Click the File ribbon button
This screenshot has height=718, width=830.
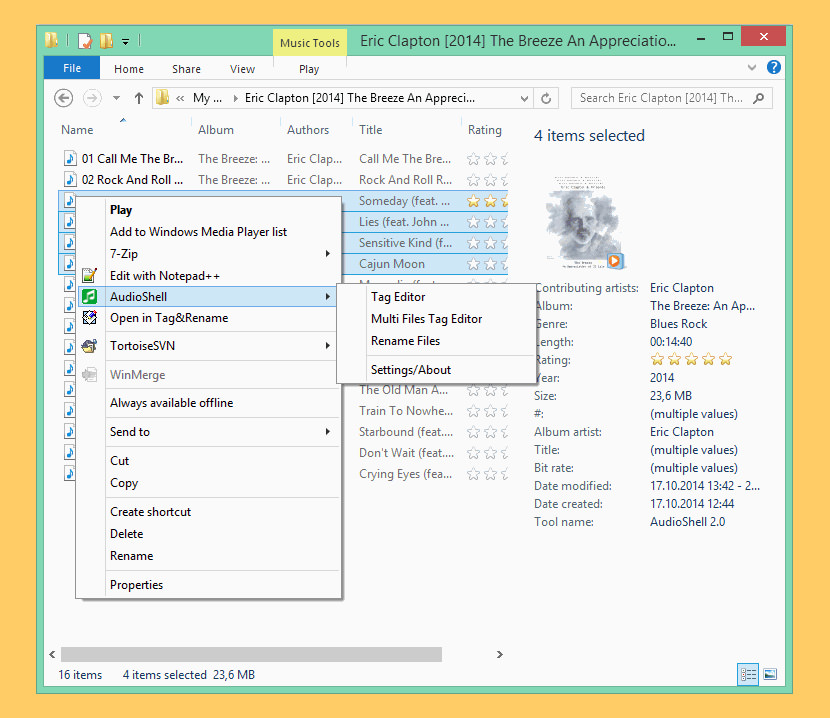[x=72, y=69]
